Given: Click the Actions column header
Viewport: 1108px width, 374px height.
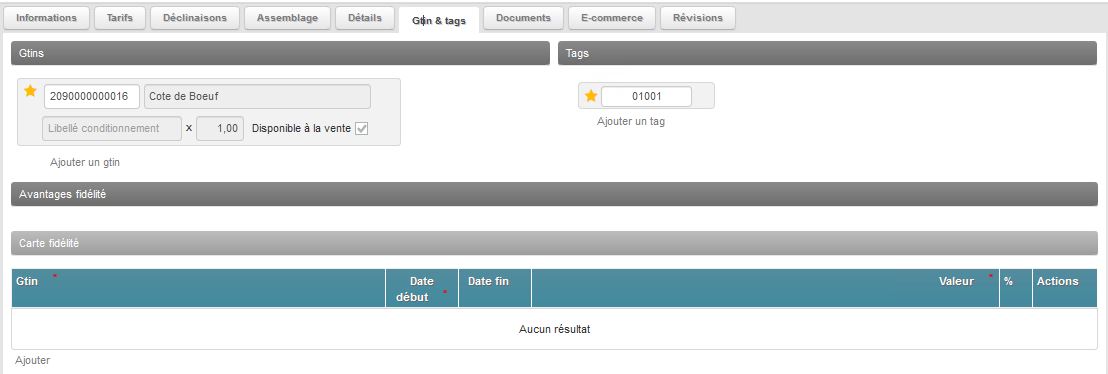Looking at the screenshot, I should point(1065,288).
